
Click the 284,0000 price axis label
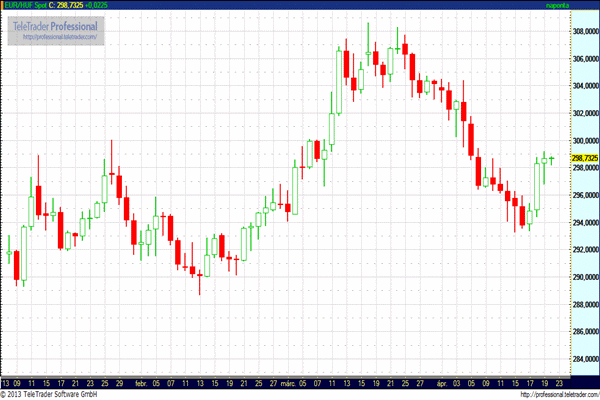coord(583,359)
